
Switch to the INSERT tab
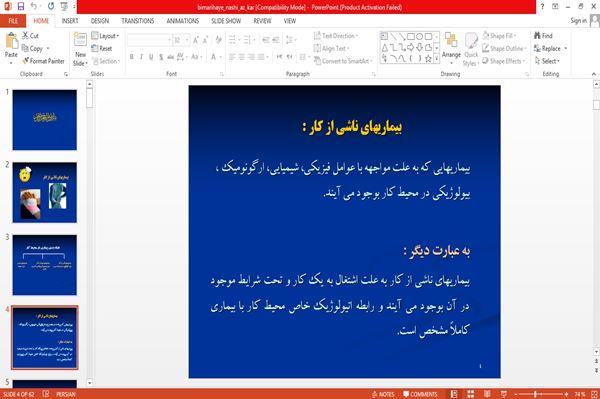(x=70, y=21)
